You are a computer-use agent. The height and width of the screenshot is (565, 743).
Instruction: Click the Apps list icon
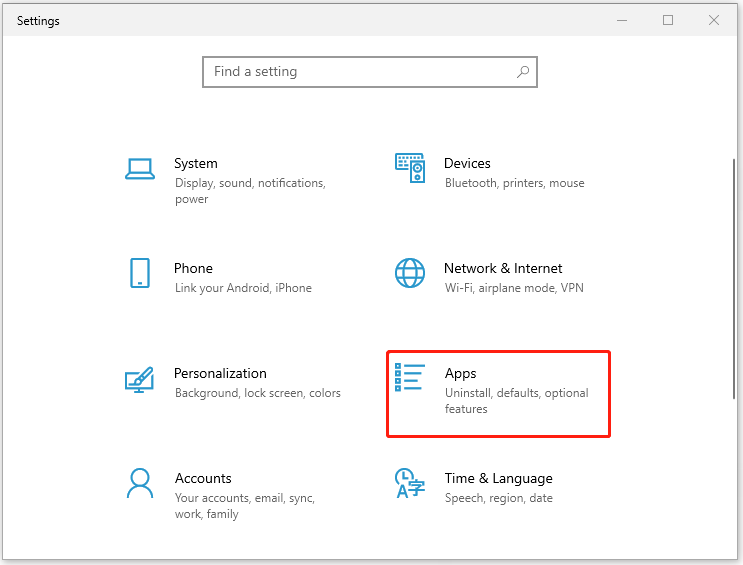[x=410, y=378]
